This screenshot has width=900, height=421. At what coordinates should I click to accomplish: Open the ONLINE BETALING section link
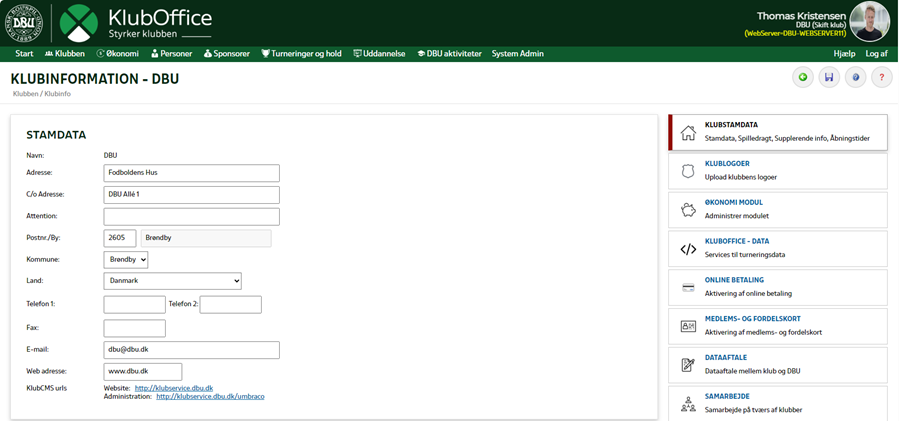(734, 280)
